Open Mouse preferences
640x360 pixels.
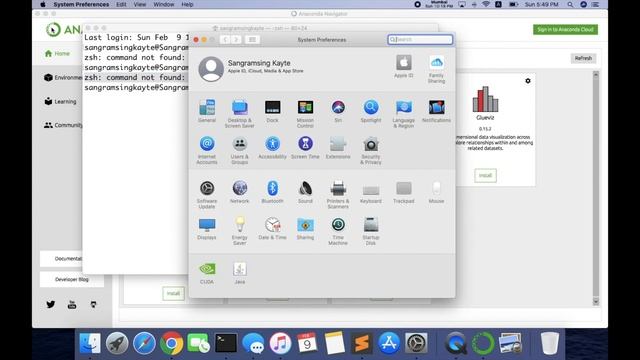[436, 192]
